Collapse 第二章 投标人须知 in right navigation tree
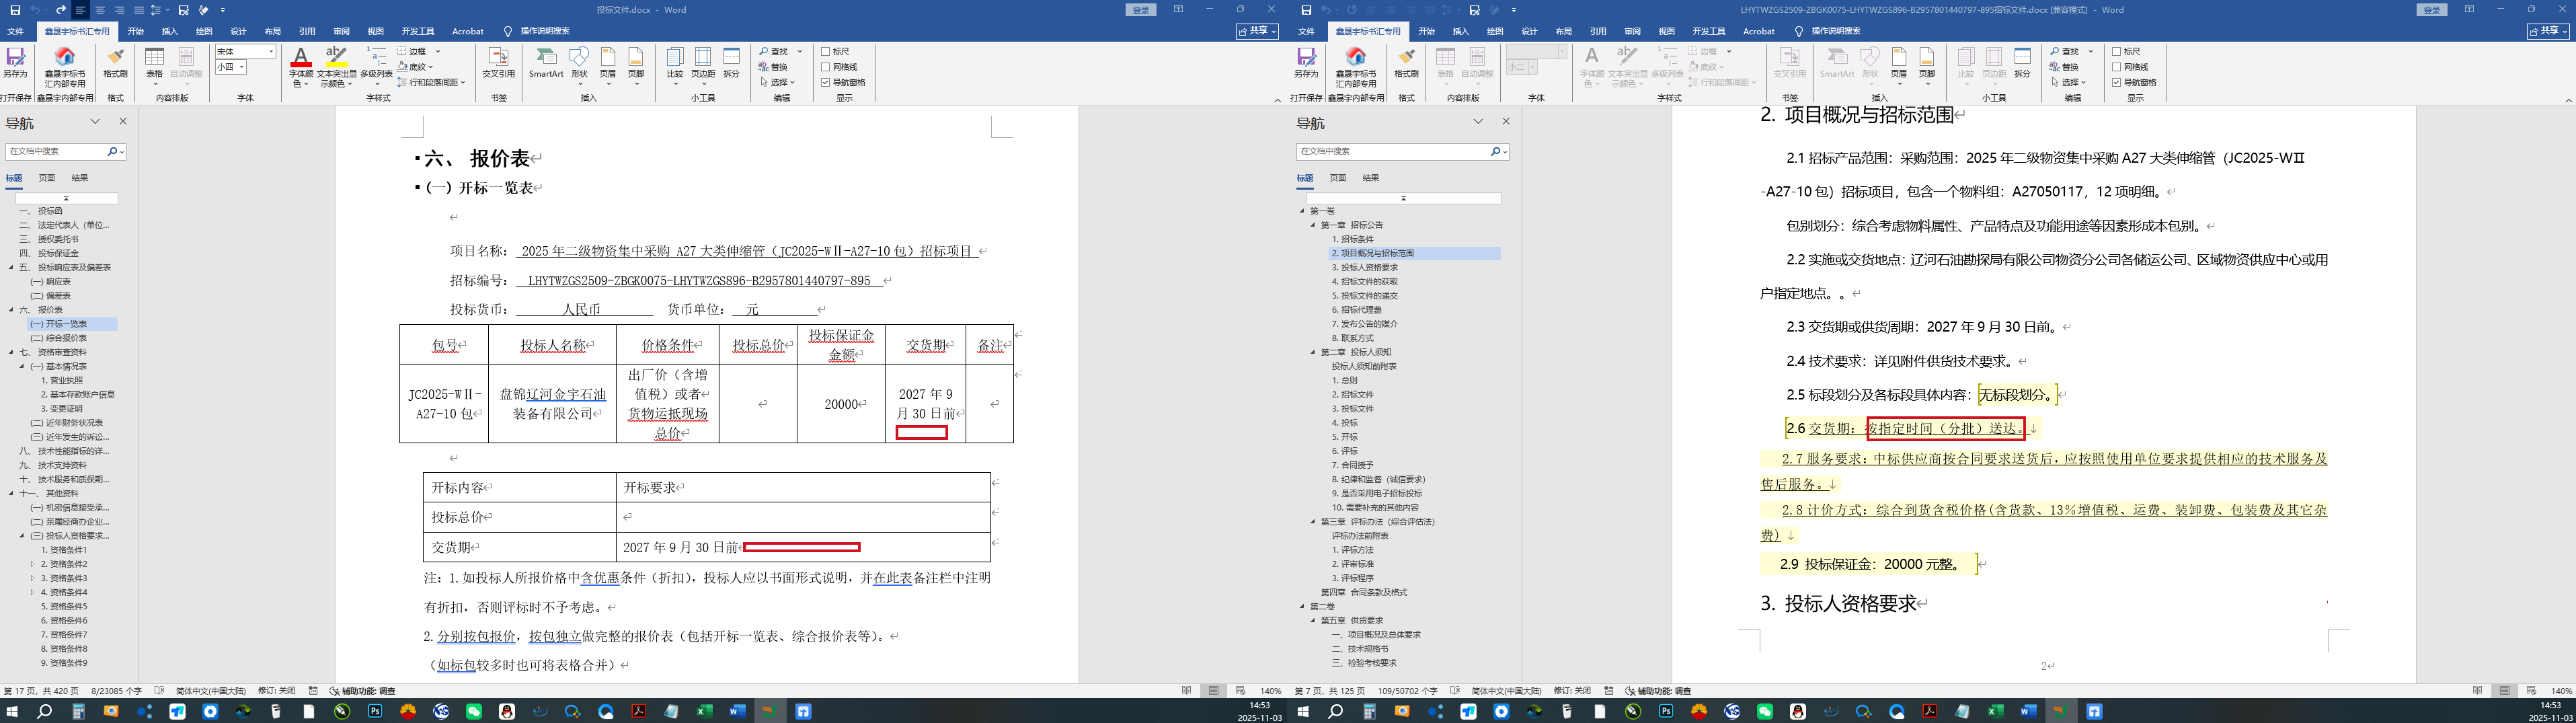Viewport: 2576px width, 723px height. [x=1314, y=352]
